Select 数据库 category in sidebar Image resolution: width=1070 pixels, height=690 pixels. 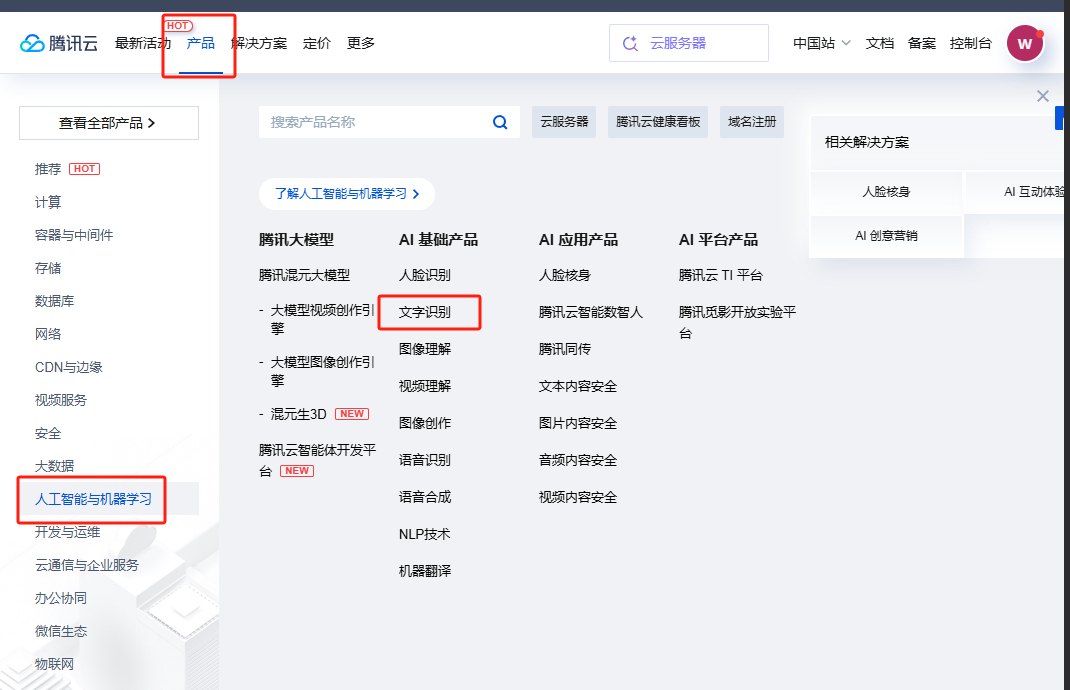(55, 301)
